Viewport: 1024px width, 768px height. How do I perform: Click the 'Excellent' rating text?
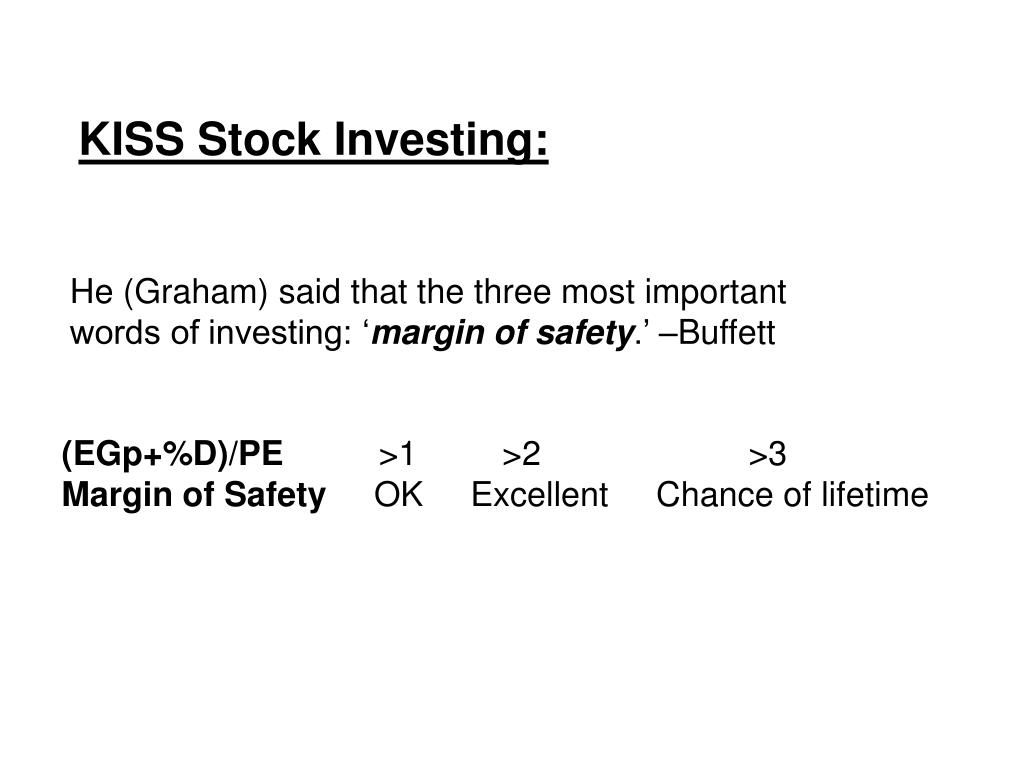coord(539,494)
